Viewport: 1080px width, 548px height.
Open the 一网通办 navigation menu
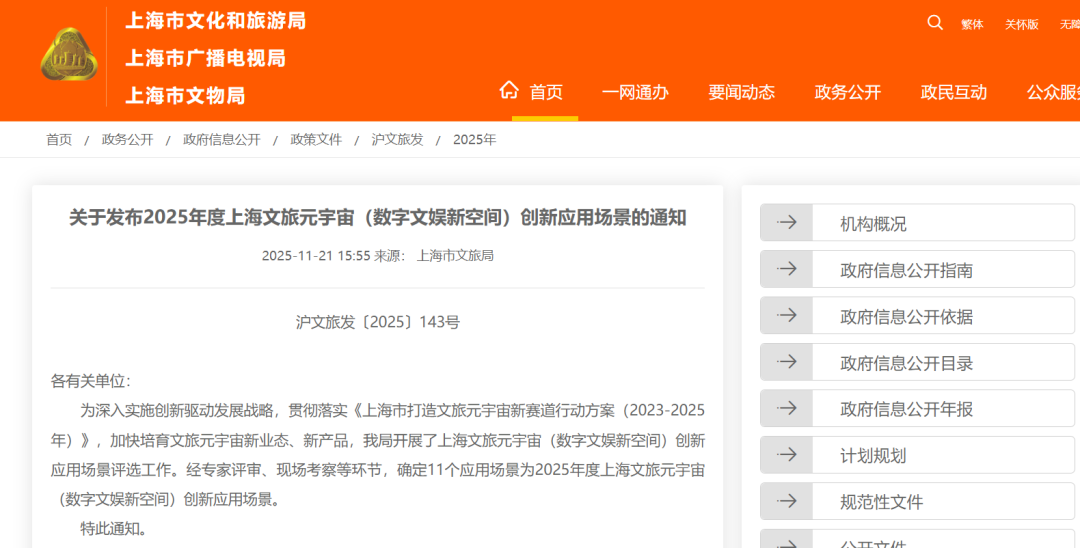(x=635, y=92)
